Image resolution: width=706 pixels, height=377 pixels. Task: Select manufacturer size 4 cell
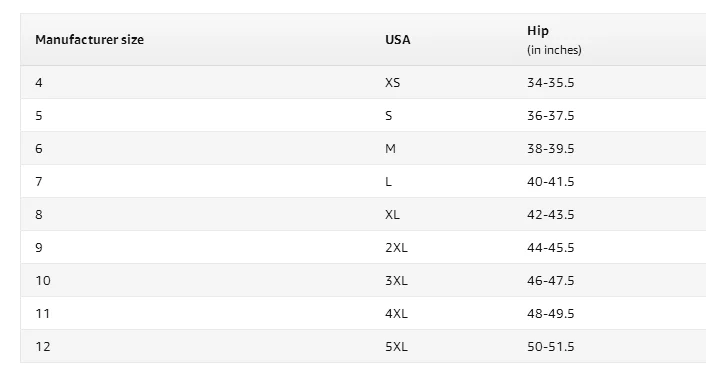click(39, 82)
